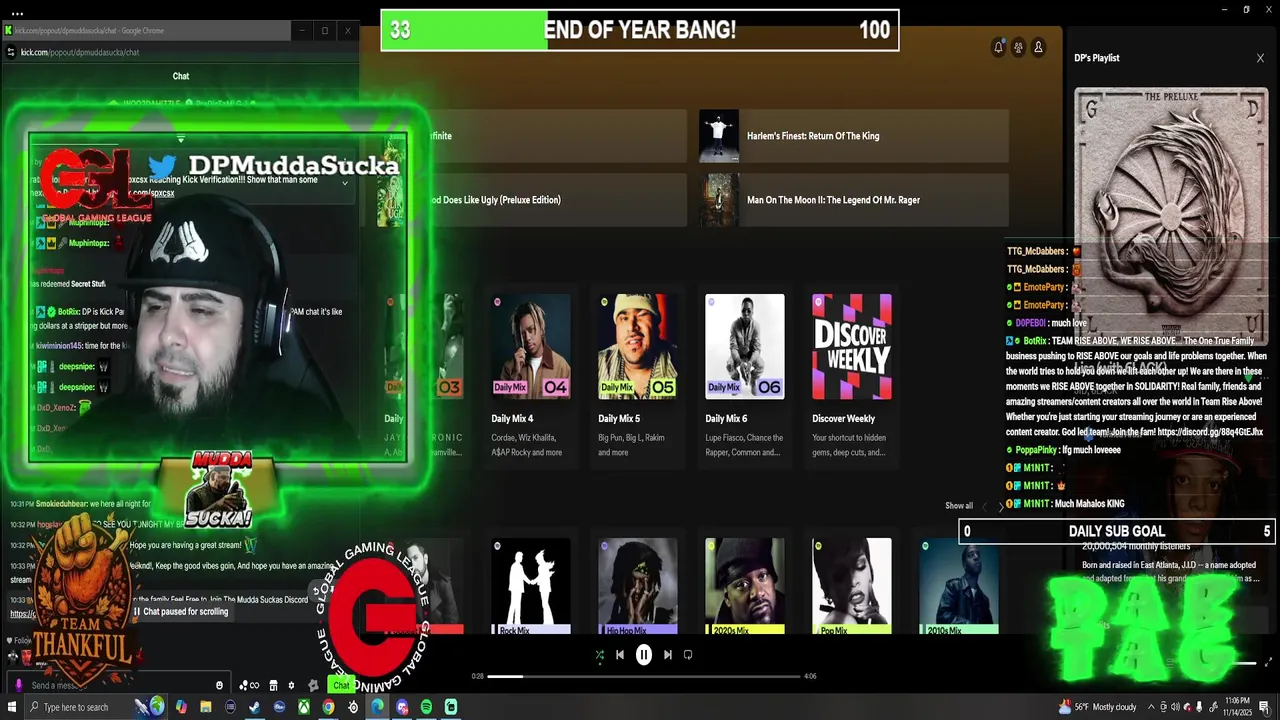The width and height of the screenshot is (1280, 720).
Task: Click the Show all link
Action: tap(958, 506)
